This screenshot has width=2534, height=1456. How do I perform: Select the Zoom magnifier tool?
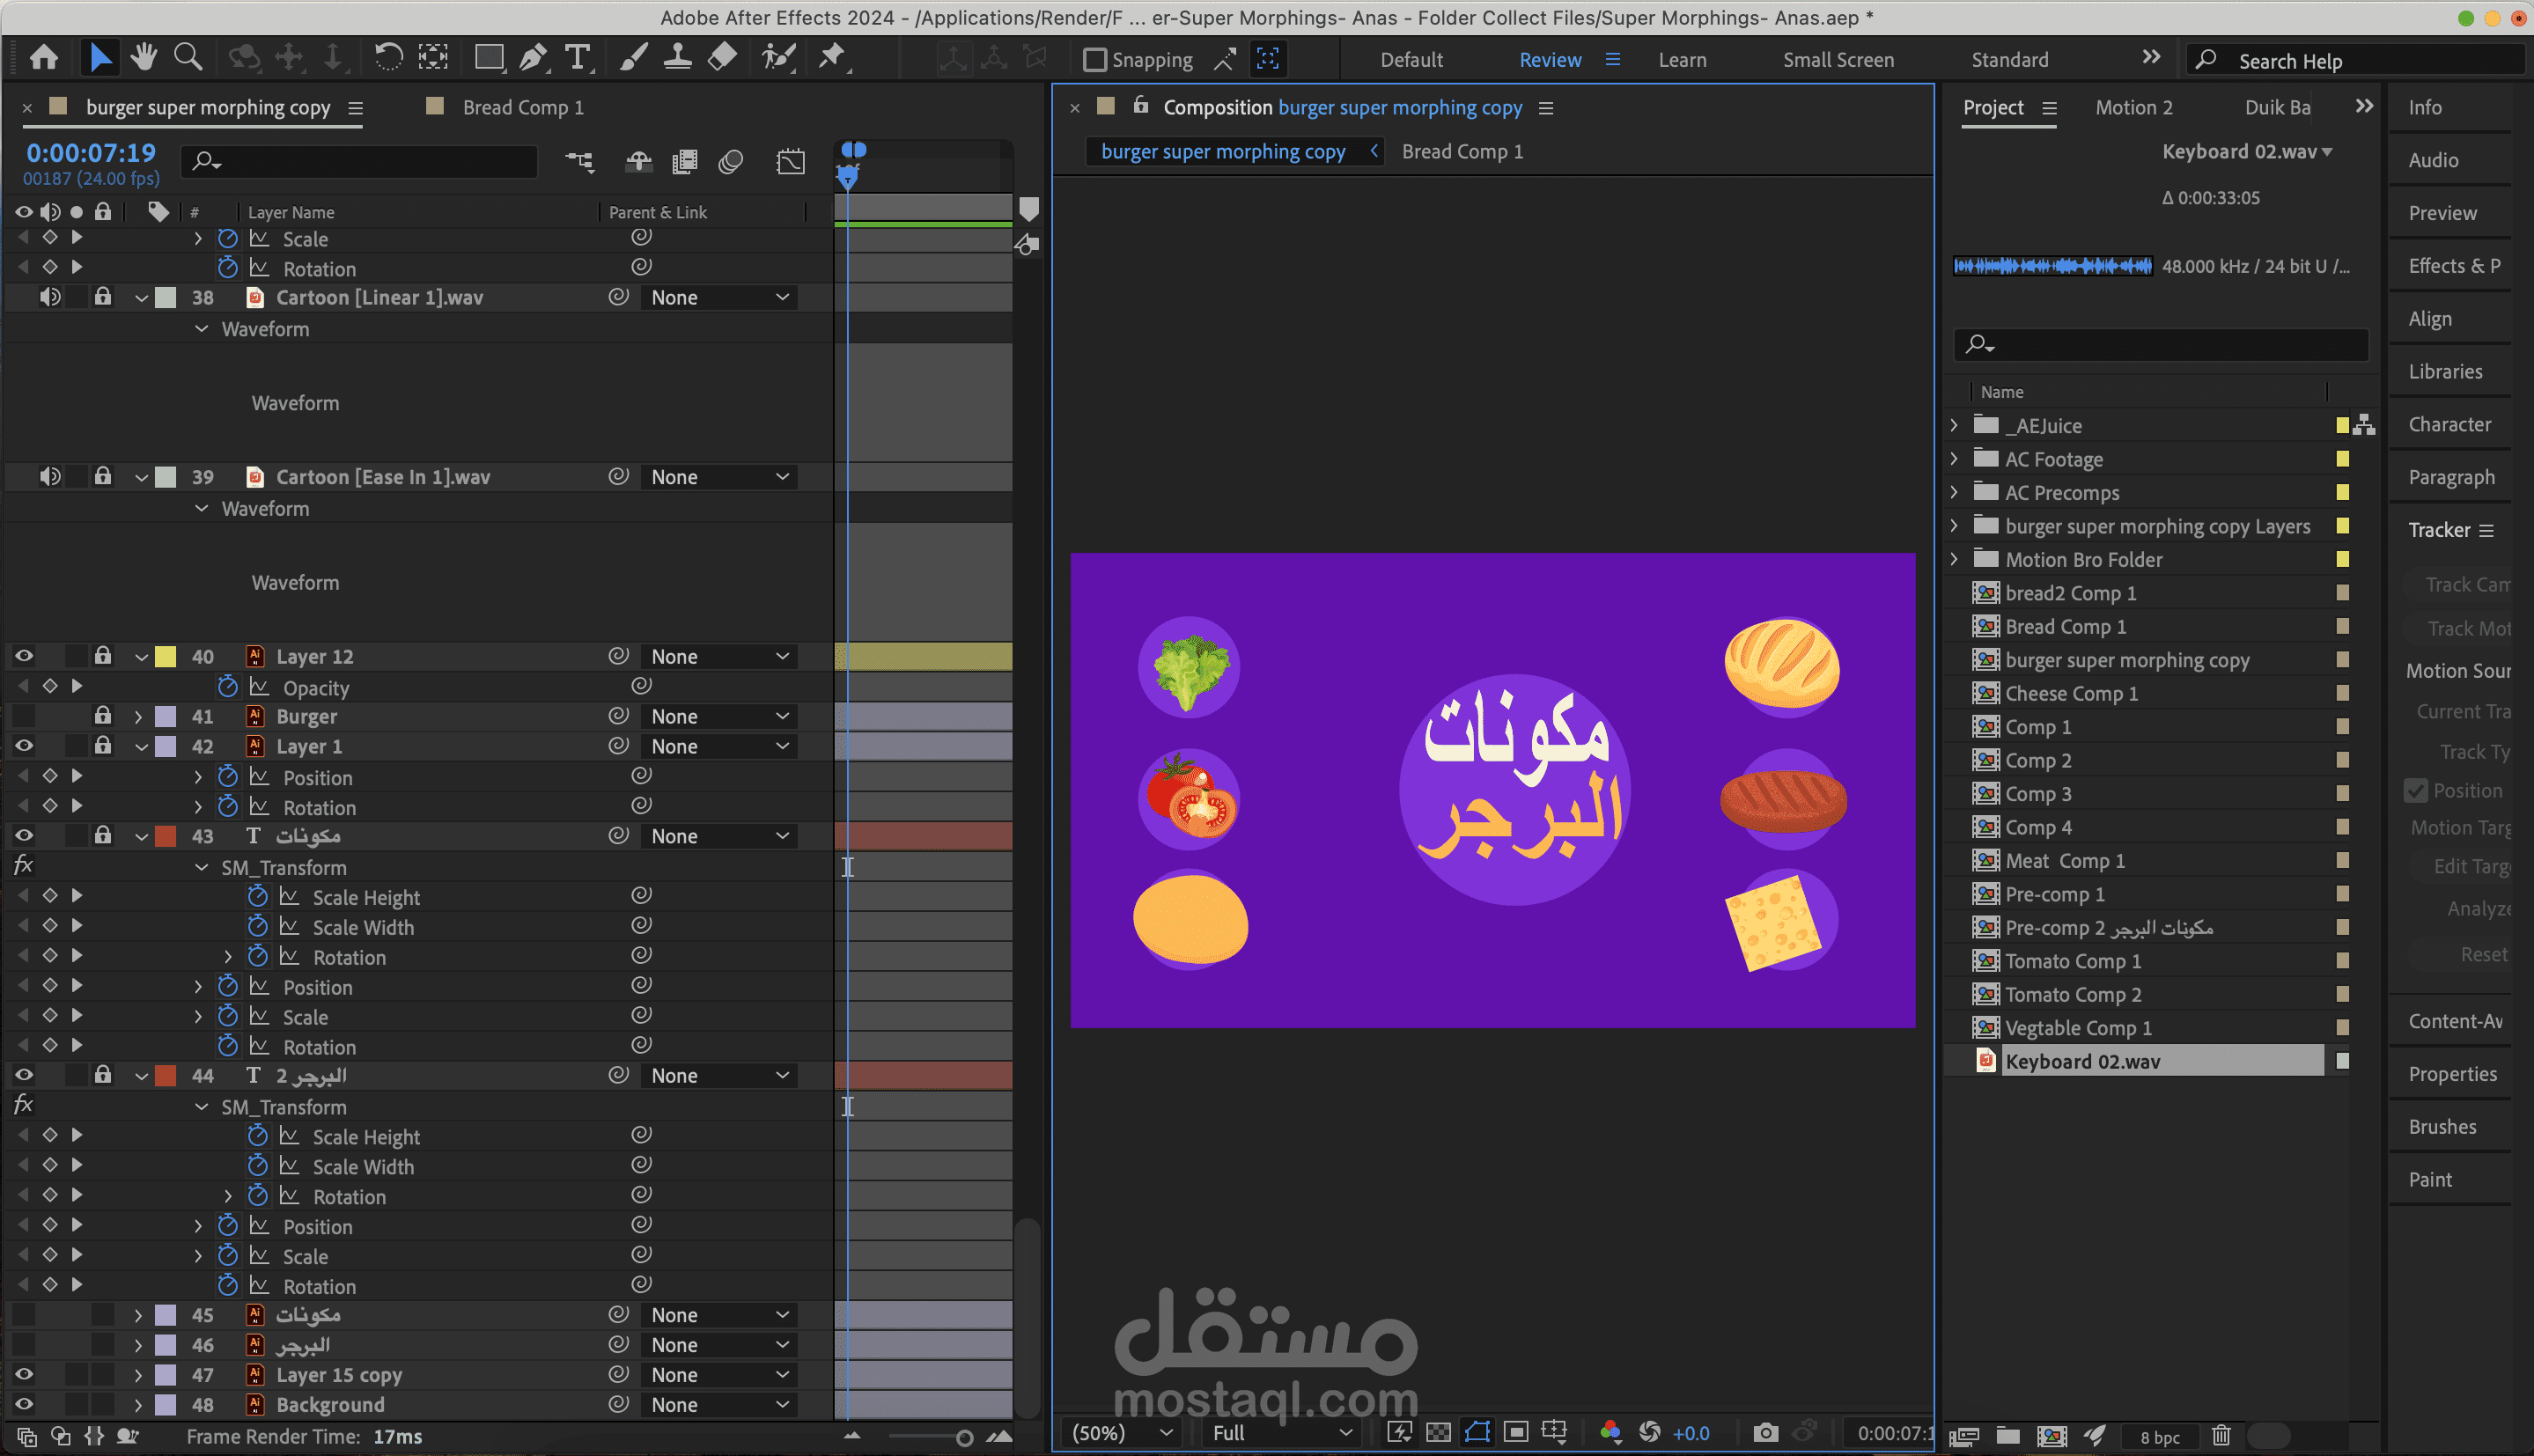187,58
